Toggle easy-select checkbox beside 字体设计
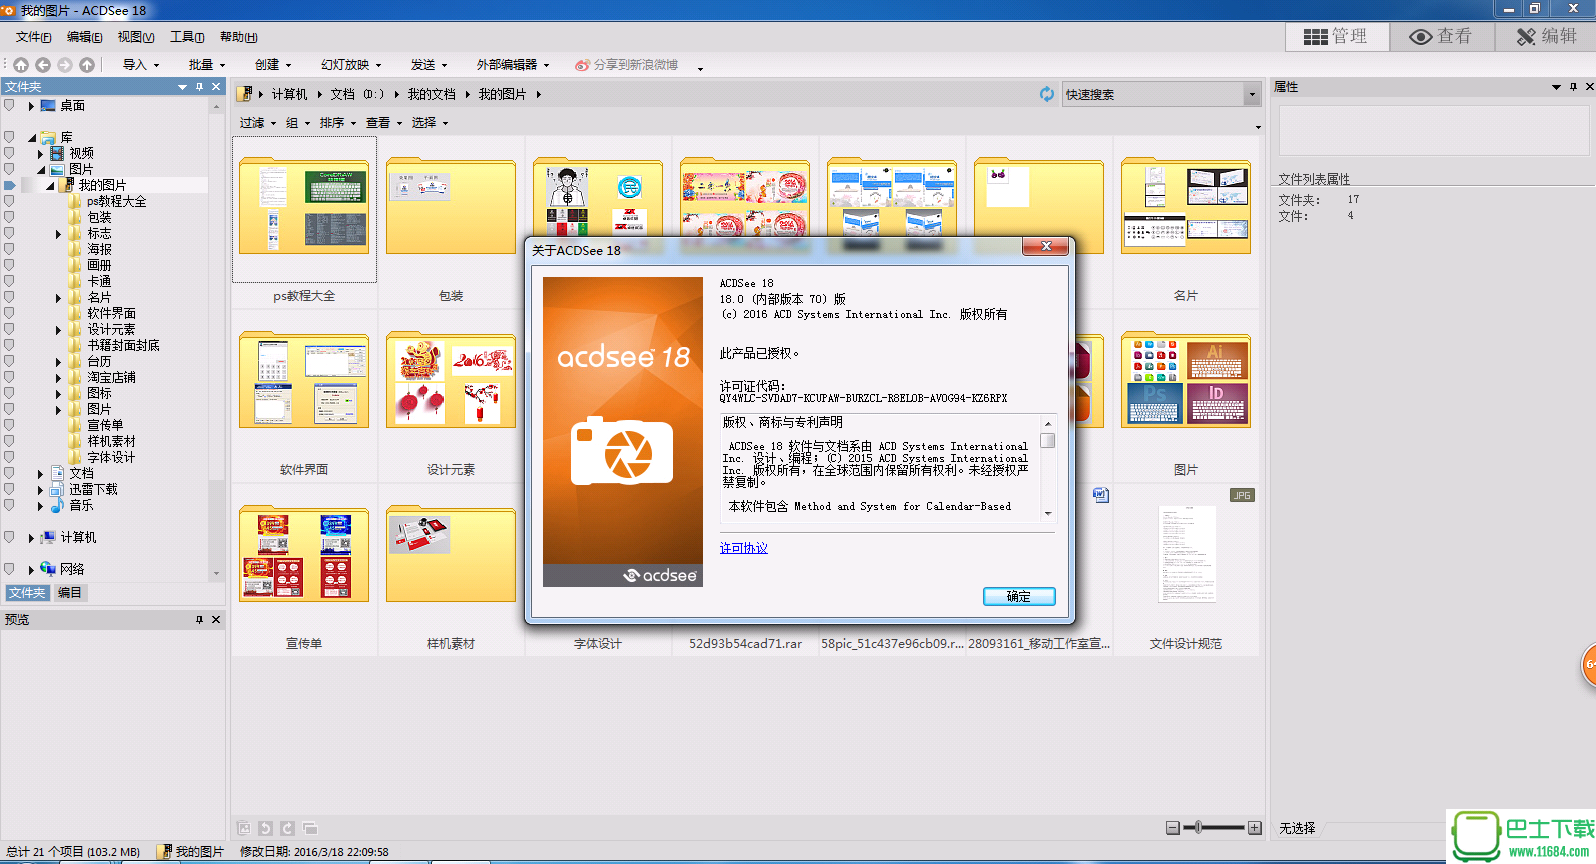This screenshot has height=864, width=1596. click(x=9, y=457)
